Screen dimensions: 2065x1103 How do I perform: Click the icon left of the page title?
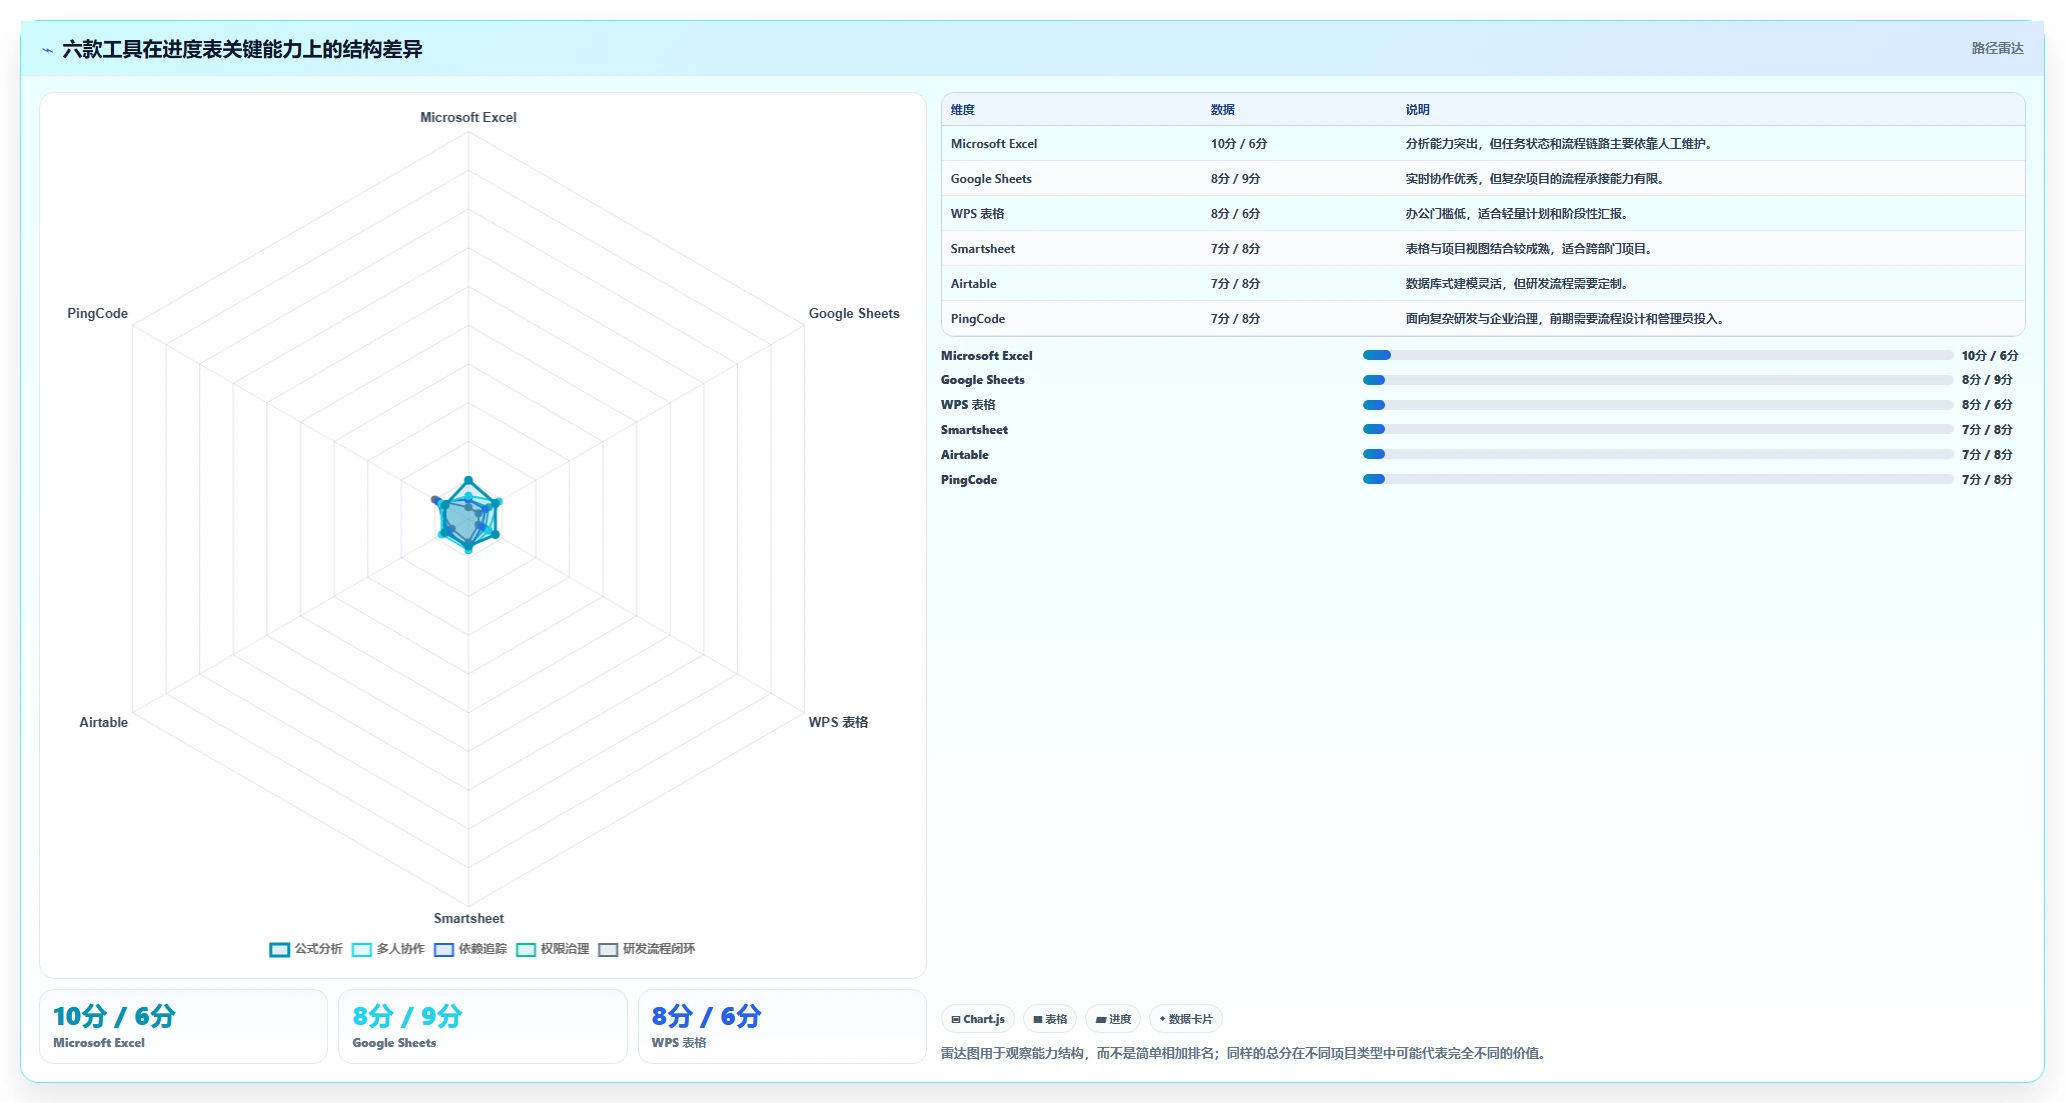(47, 50)
